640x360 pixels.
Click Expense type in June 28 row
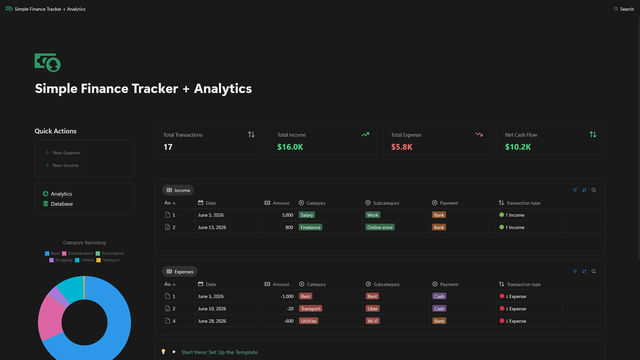tap(513, 321)
